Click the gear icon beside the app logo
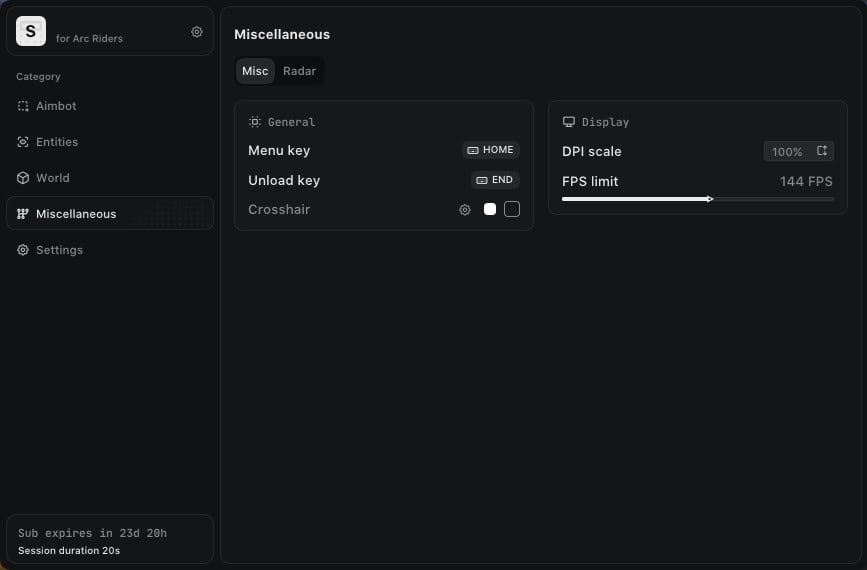Screen dimensions: 867x570 pyautogui.click(x=197, y=32)
